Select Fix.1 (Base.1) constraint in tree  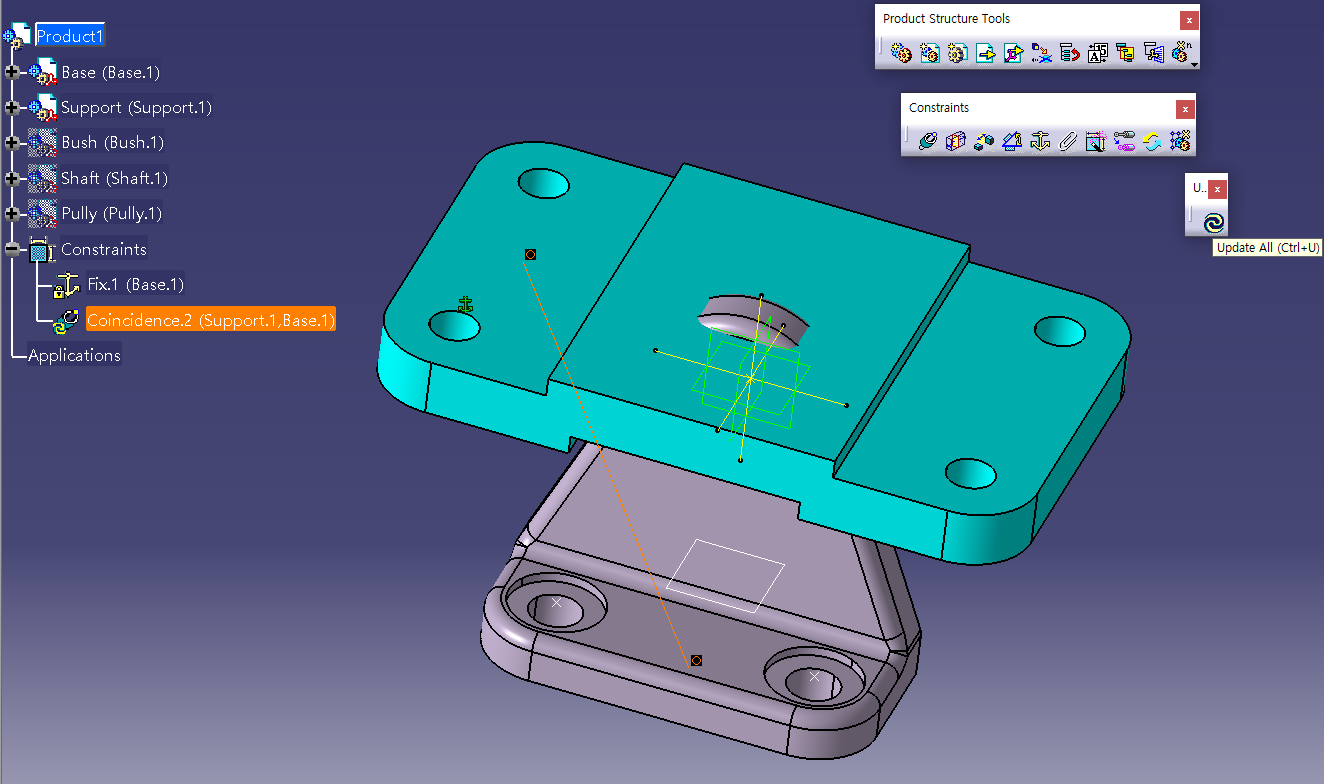click(135, 285)
